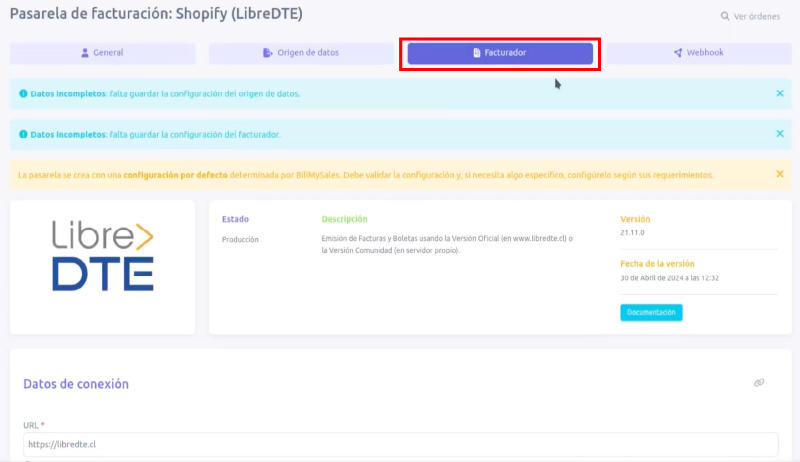Click the 'Estado' column heading
Image resolution: width=800 pixels, height=462 pixels.
pyautogui.click(x=235, y=219)
